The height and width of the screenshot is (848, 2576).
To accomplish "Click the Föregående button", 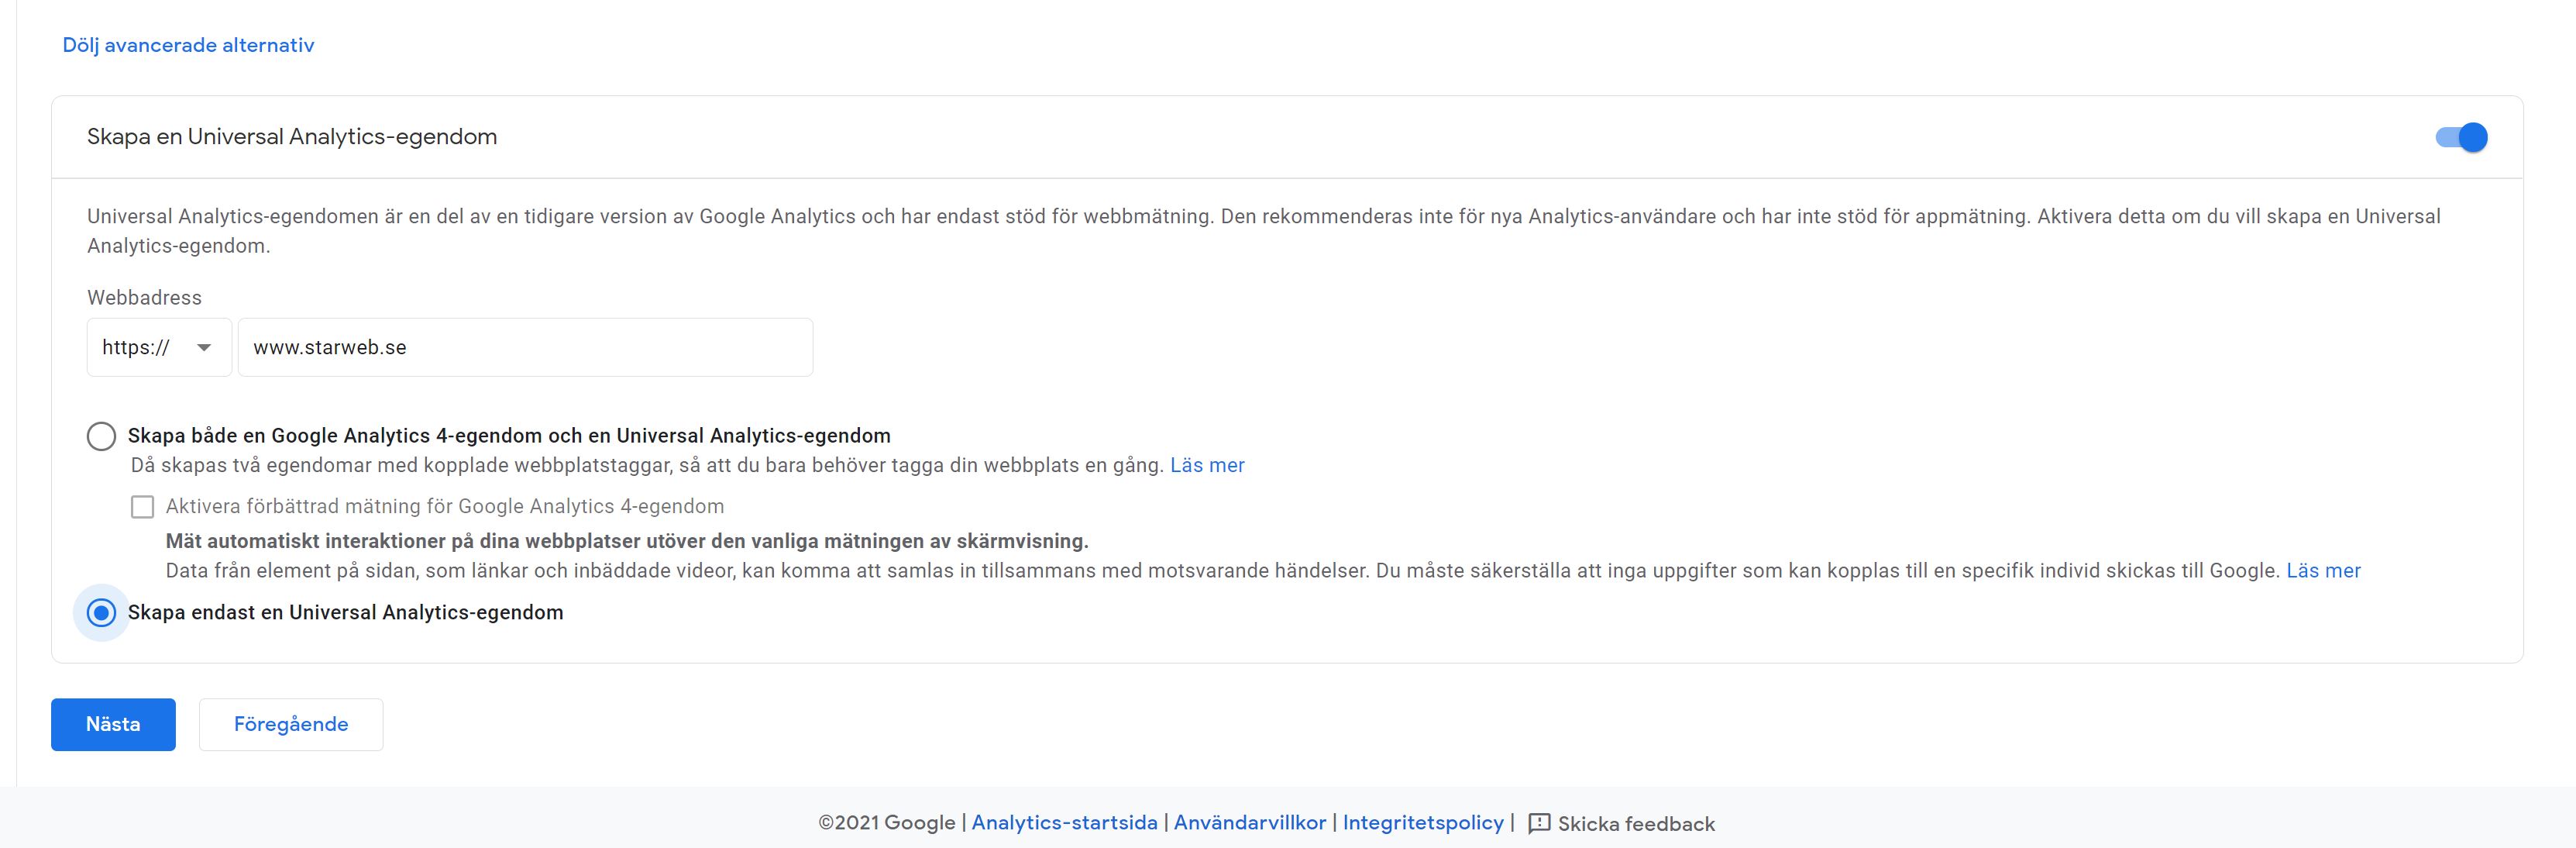I will tap(291, 724).
